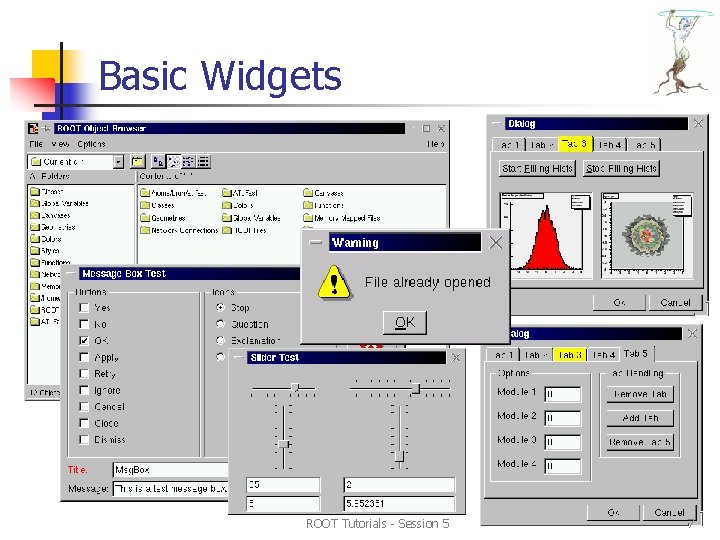Image resolution: width=720 pixels, height=540 pixels.
Task: Select ROOT Files folder in contents pane
Action: coord(244,230)
